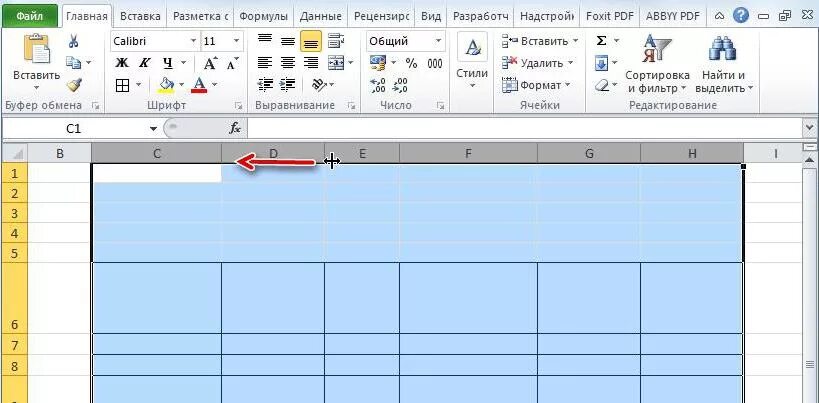Open Шрифт group dialog launcher
Screen dimensions: 819x403
point(239,106)
